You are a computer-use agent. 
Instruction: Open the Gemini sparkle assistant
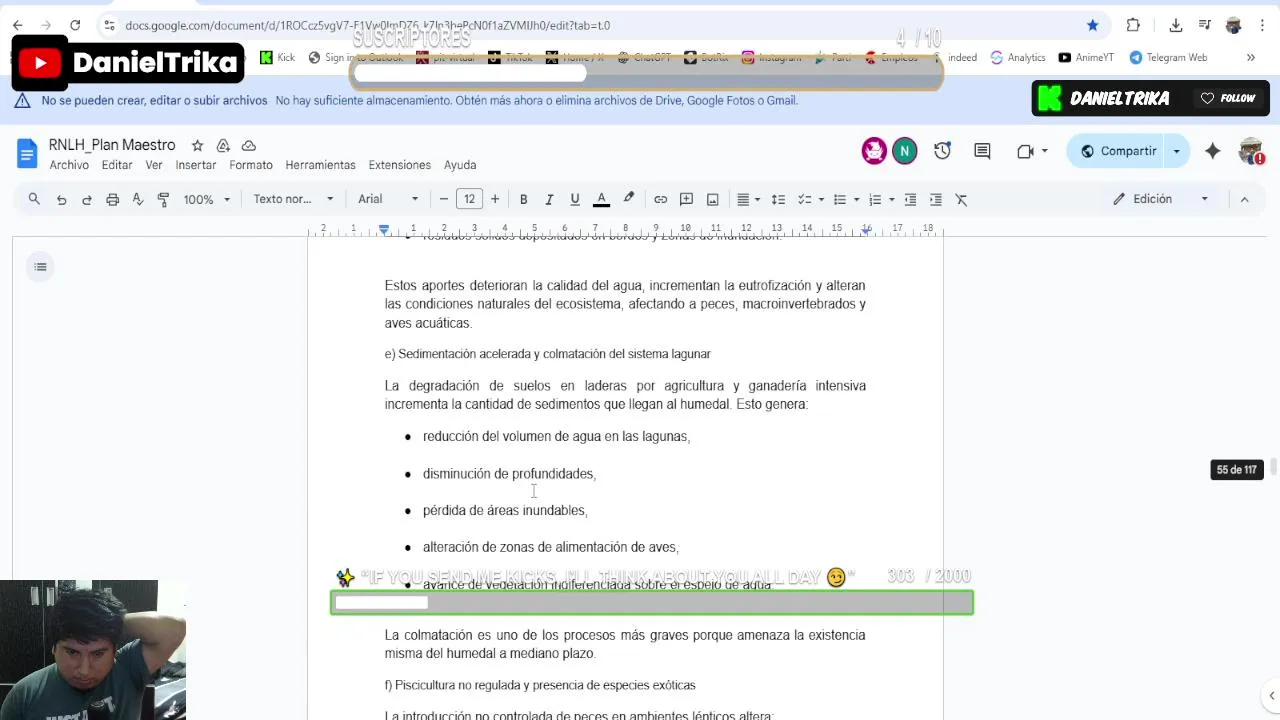(x=1213, y=151)
